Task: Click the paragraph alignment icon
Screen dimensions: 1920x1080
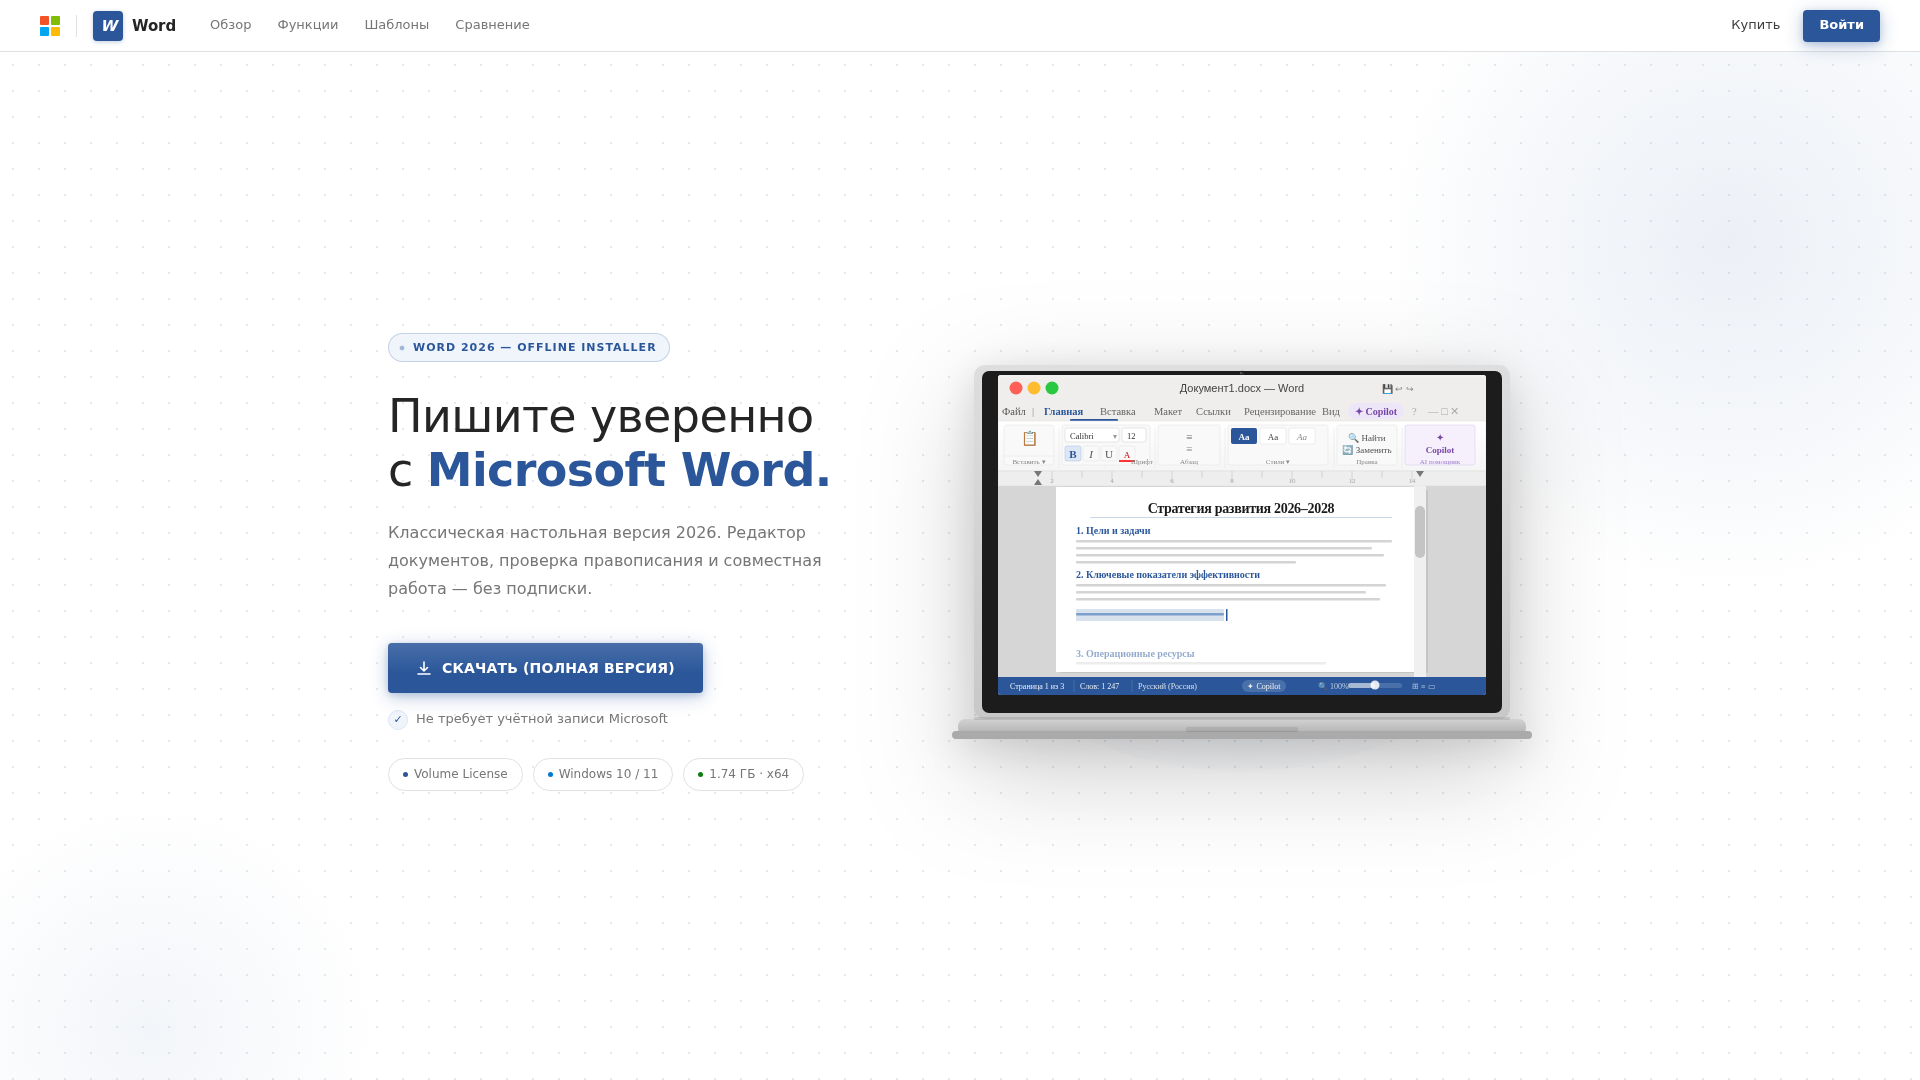Action: coord(1189,443)
